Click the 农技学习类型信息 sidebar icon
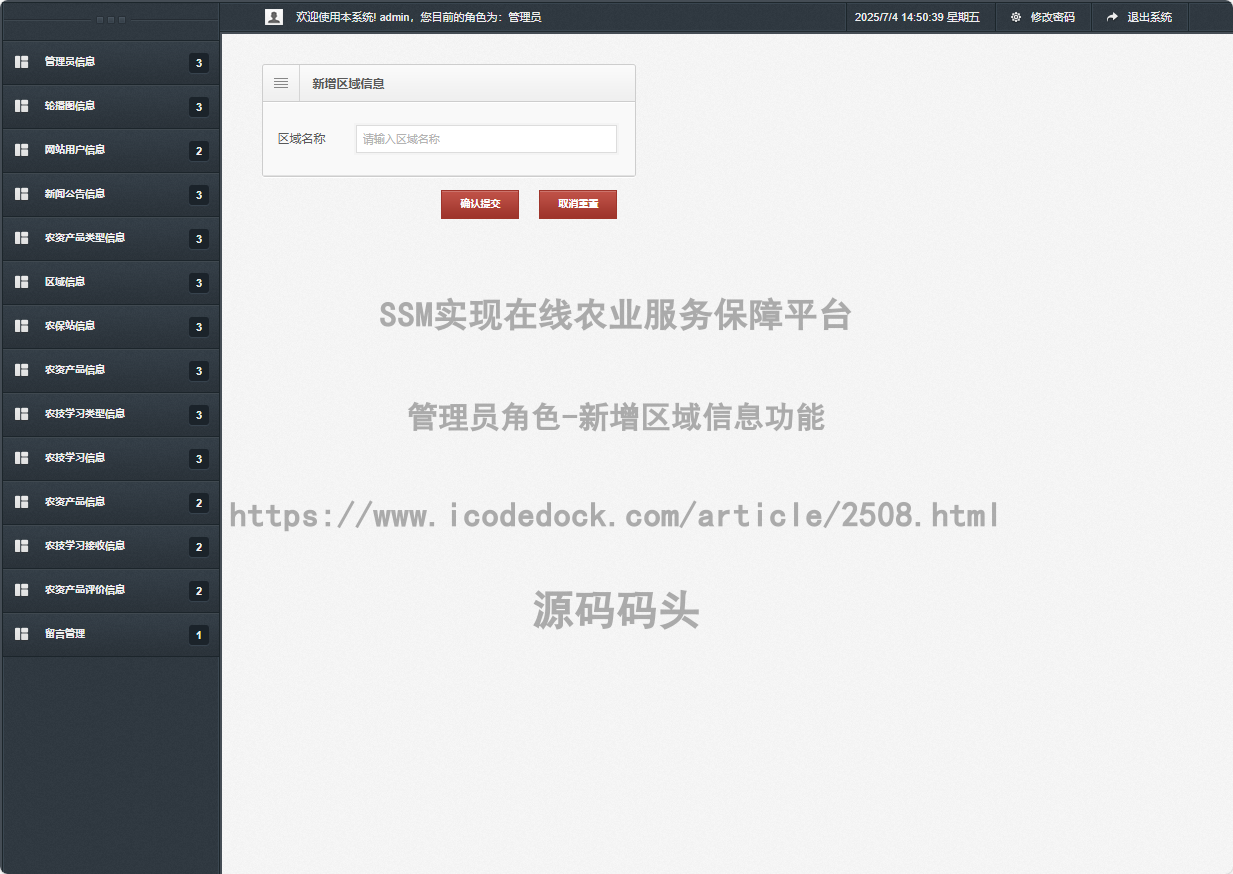This screenshot has width=1233, height=874. coord(21,414)
